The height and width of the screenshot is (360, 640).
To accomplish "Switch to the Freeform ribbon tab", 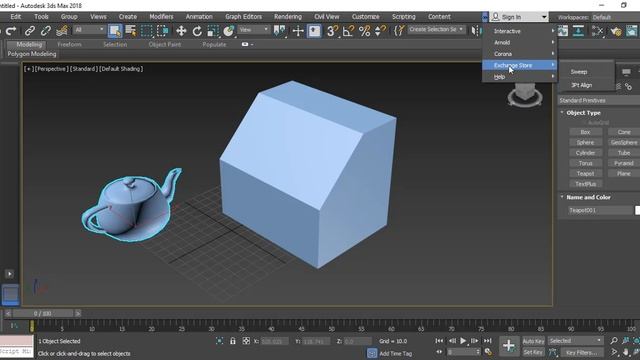I will (69, 44).
